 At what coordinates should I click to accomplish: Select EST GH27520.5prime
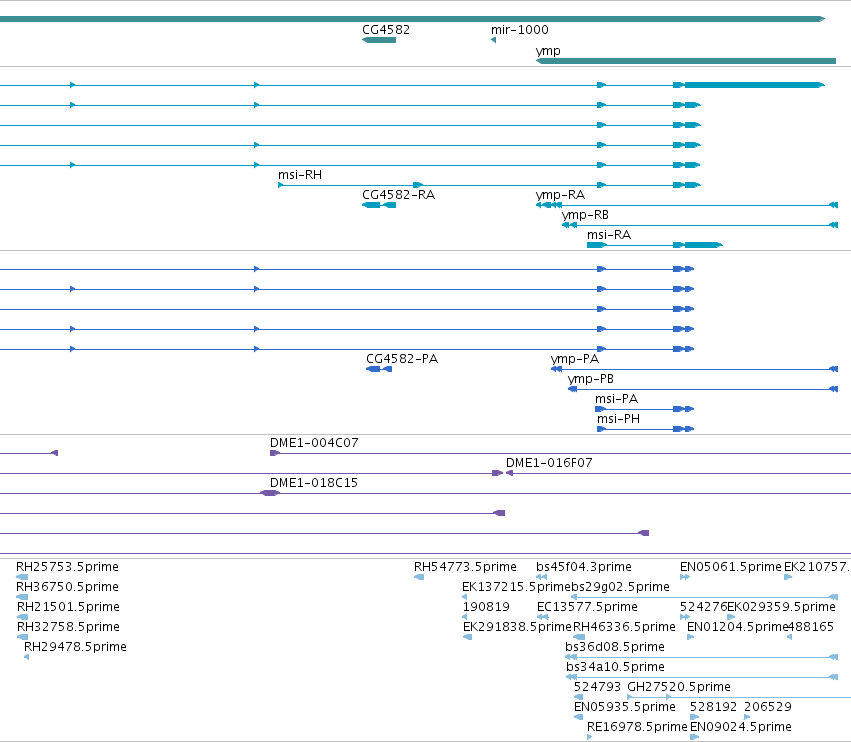tap(679, 688)
